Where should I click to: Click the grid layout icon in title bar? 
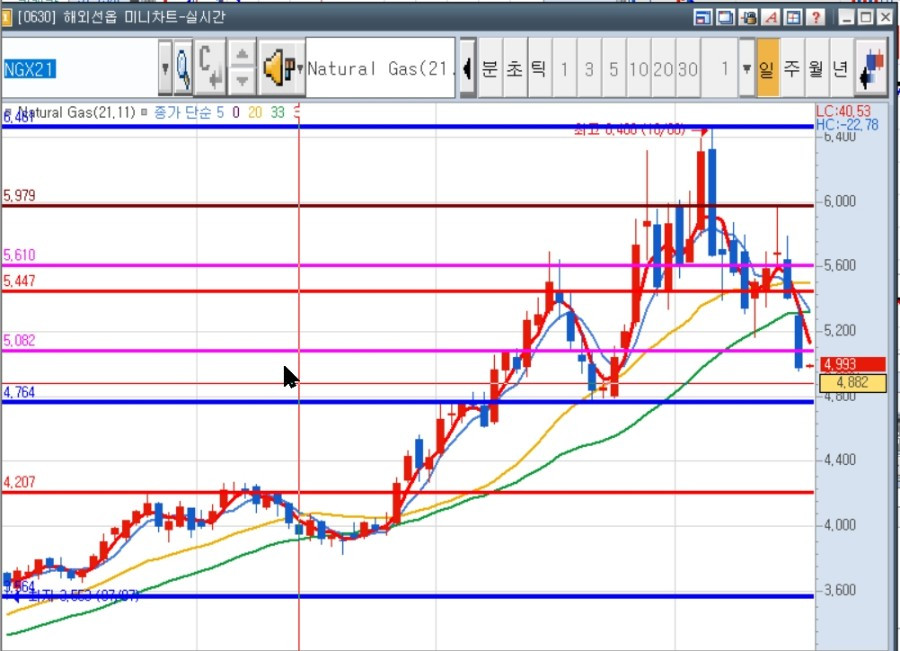[x=793, y=17]
